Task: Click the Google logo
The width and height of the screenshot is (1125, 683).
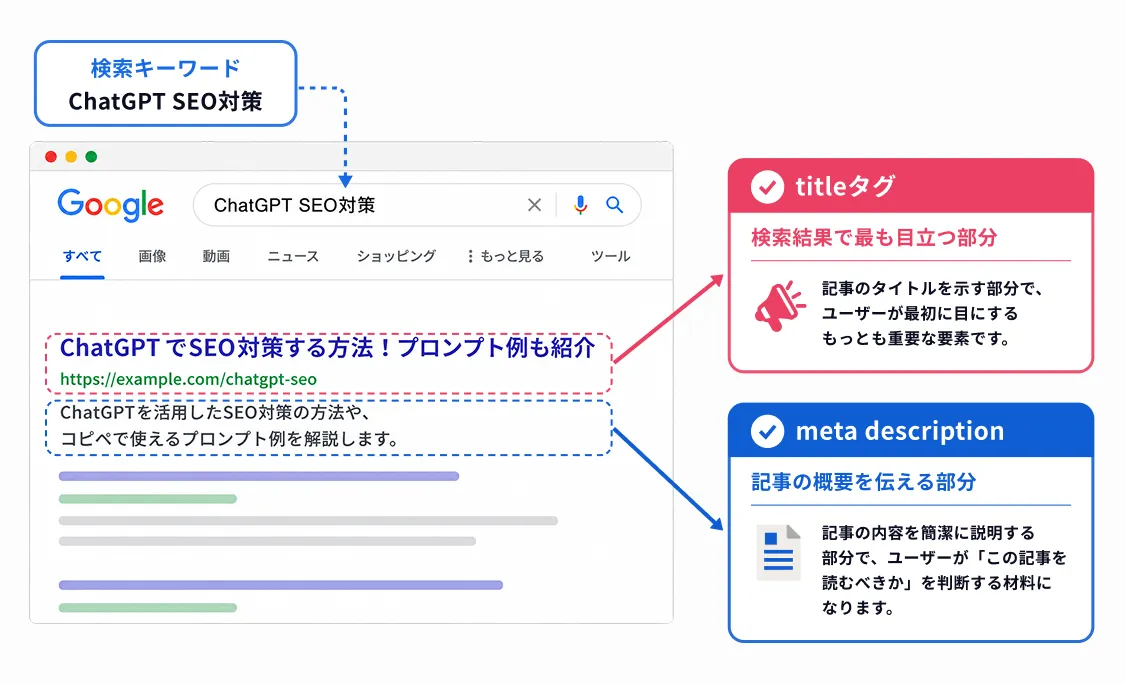Action: (x=110, y=205)
